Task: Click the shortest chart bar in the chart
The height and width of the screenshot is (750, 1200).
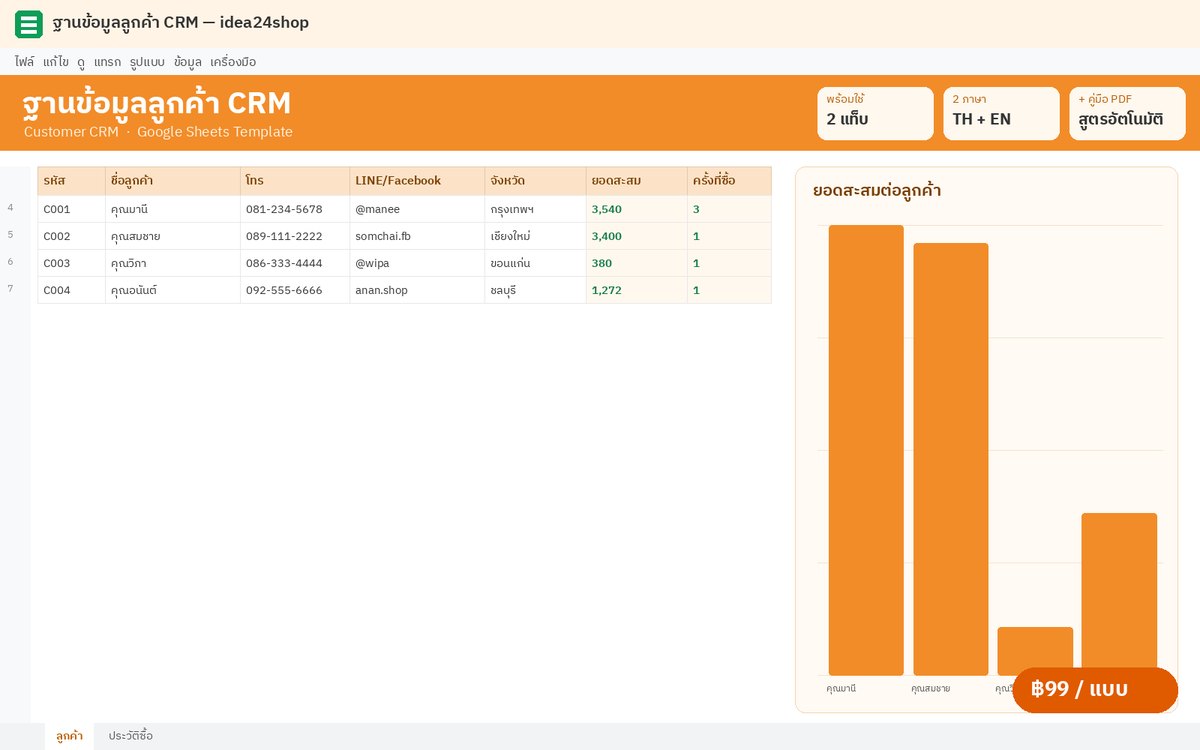Action: (x=1035, y=651)
